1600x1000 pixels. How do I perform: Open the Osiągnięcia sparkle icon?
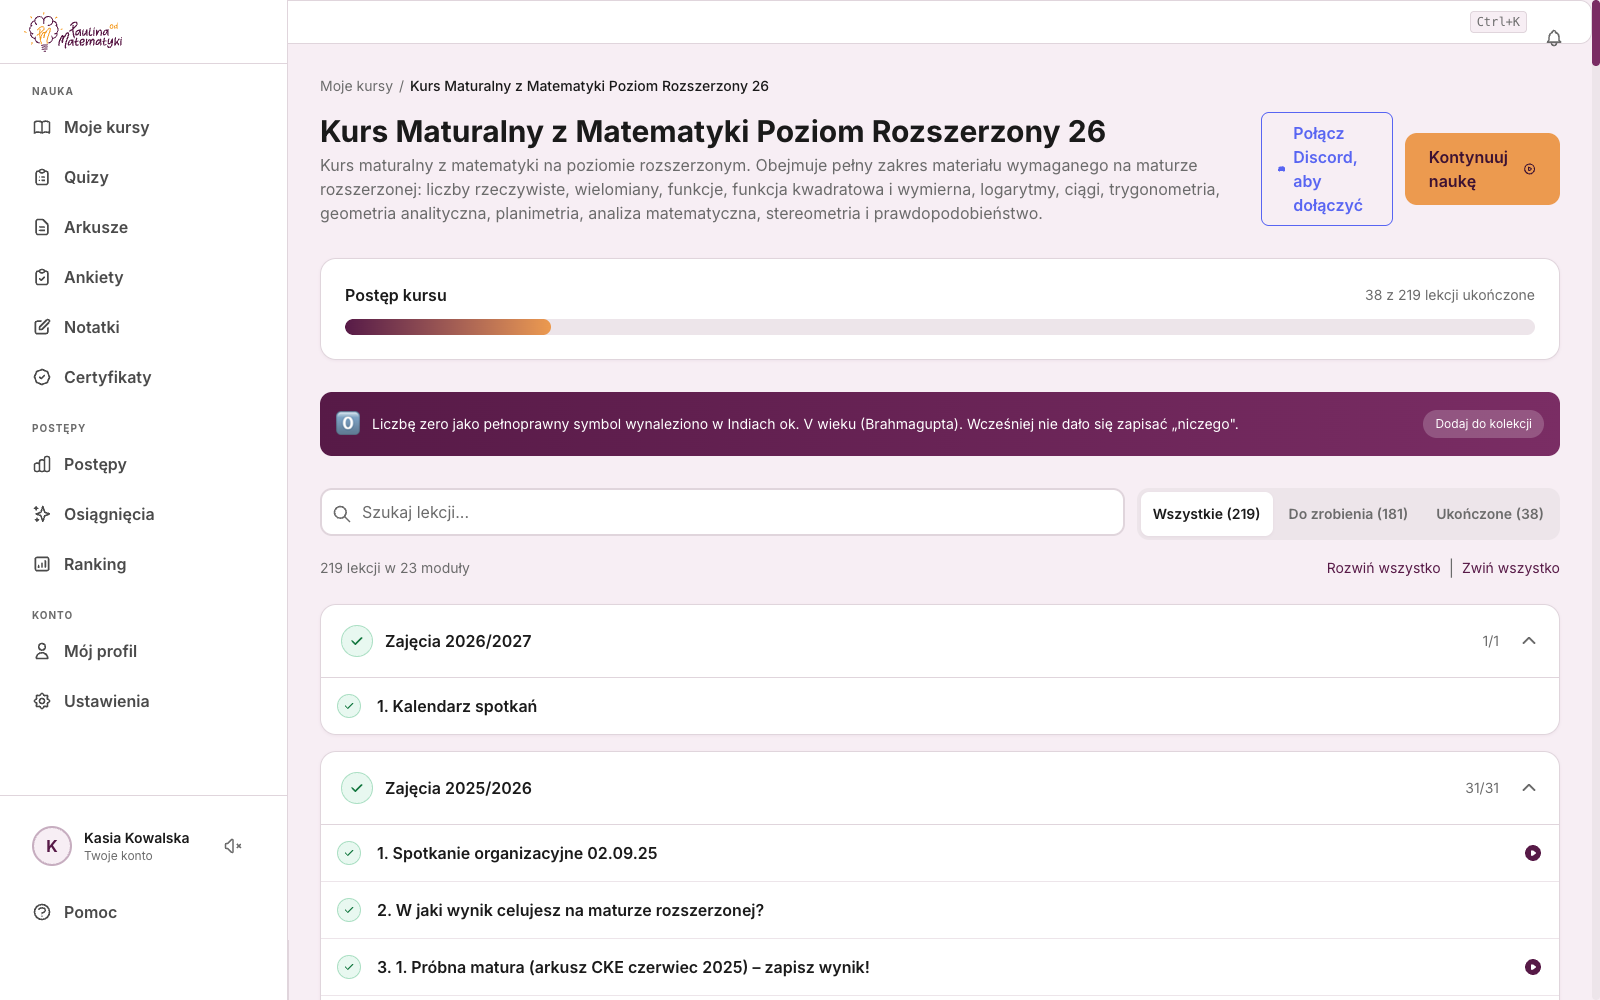click(42, 514)
